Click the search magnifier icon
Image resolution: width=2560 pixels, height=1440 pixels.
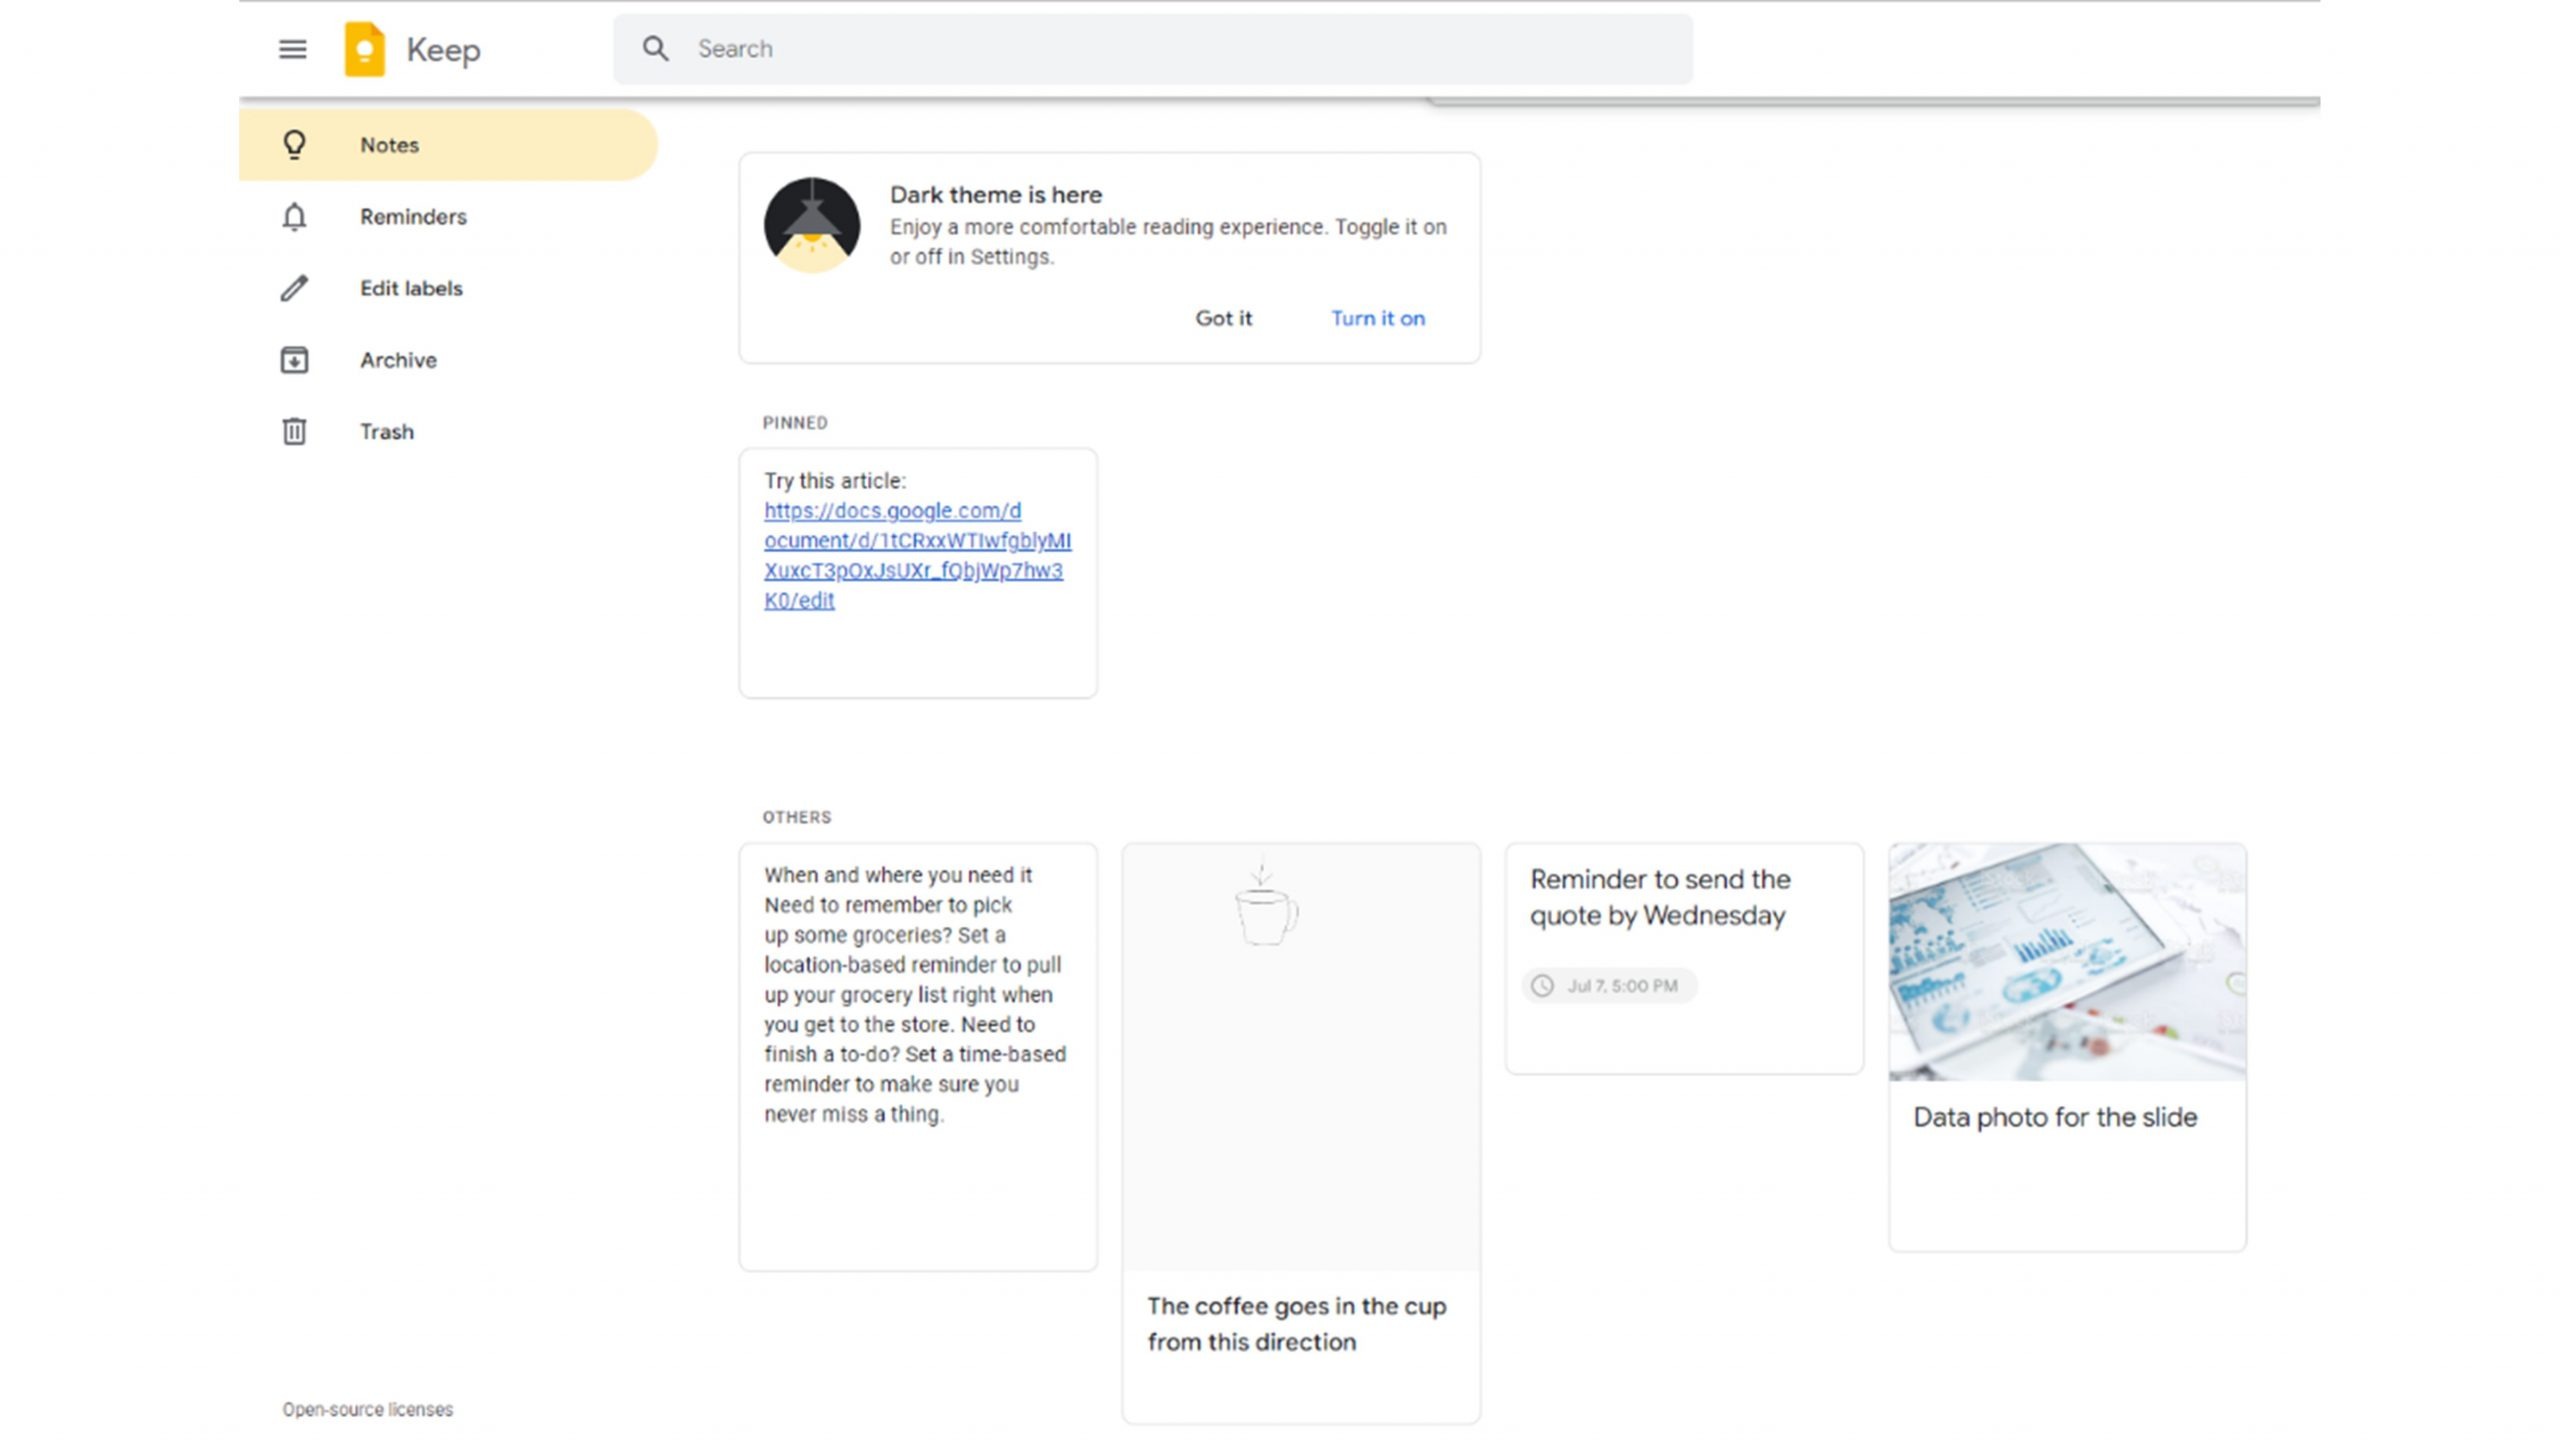pyautogui.click(x=656, y=47)
